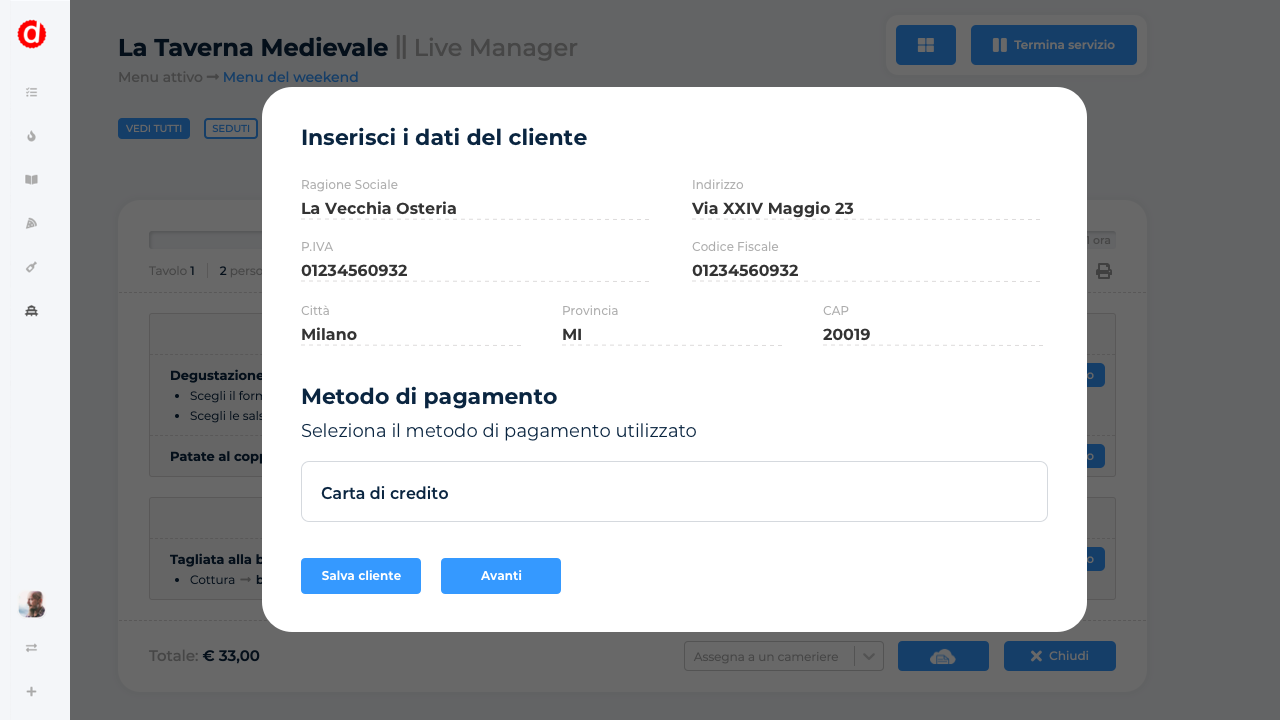Open the checklist icon in the sidebar
The width and height of the screenshot is (1280, 720).
coord(32,92)
